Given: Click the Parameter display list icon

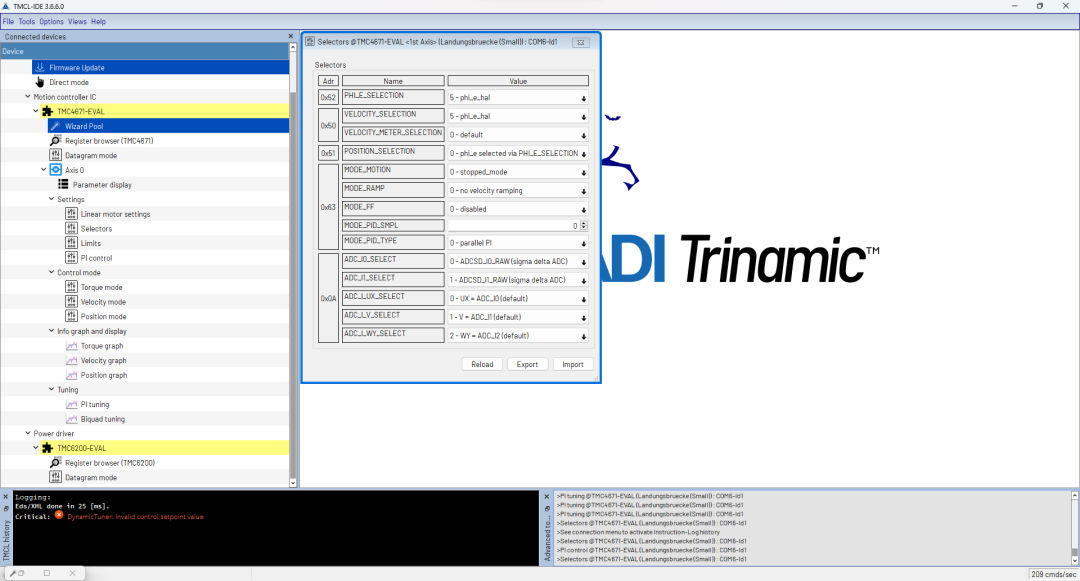Looking at the screenshot, I should click(63, 184).
